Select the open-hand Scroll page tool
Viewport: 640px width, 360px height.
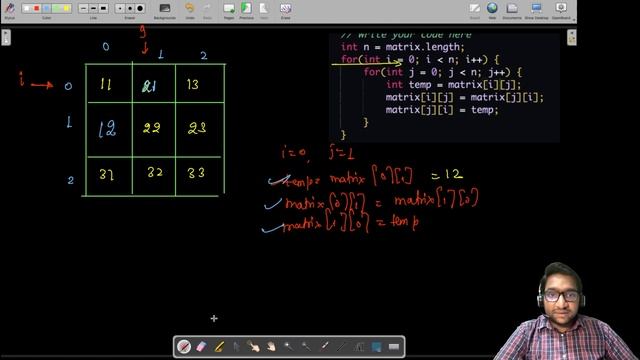coord(271,347)
